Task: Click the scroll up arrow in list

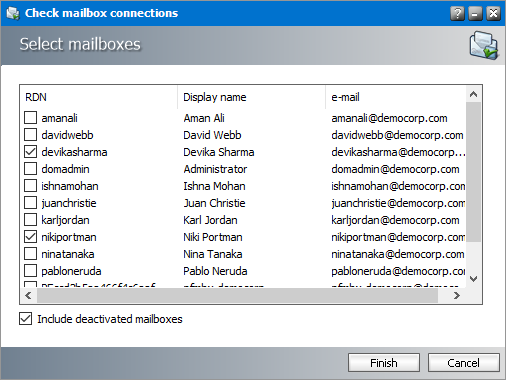Action: tap(473, 94)
